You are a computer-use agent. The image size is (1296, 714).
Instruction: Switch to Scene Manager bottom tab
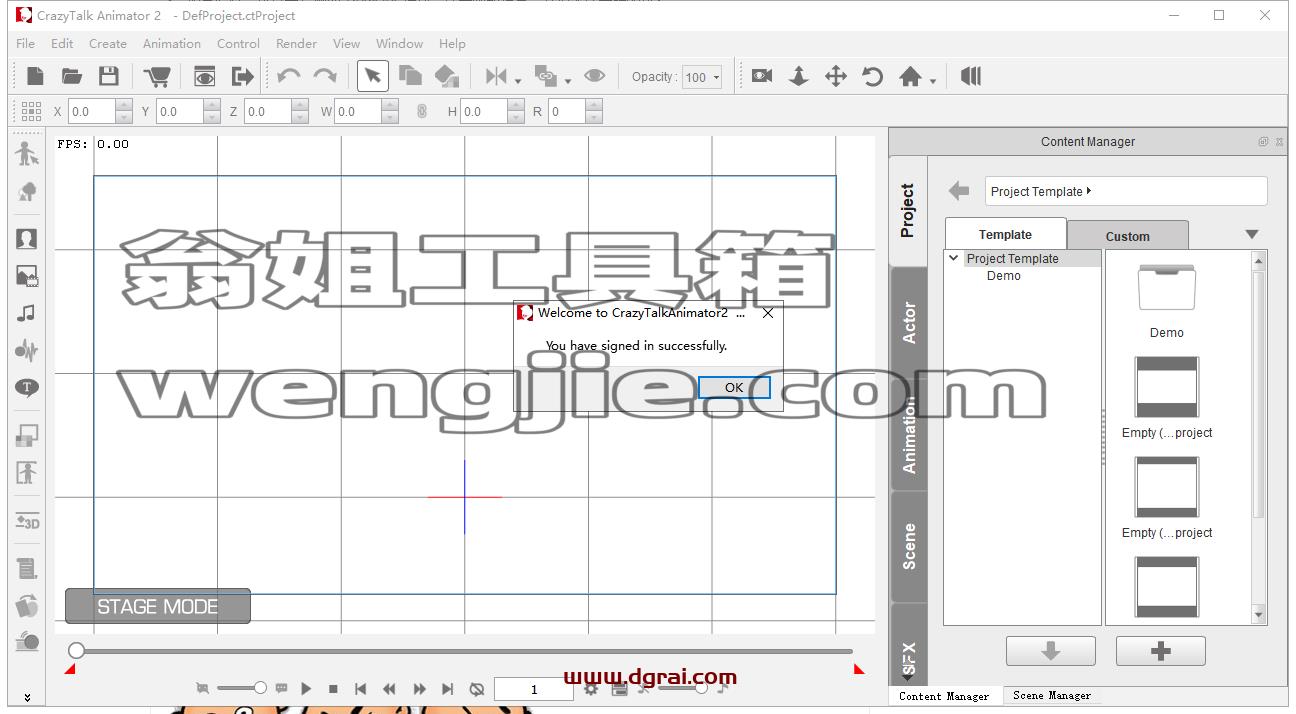click(1052, 695)
